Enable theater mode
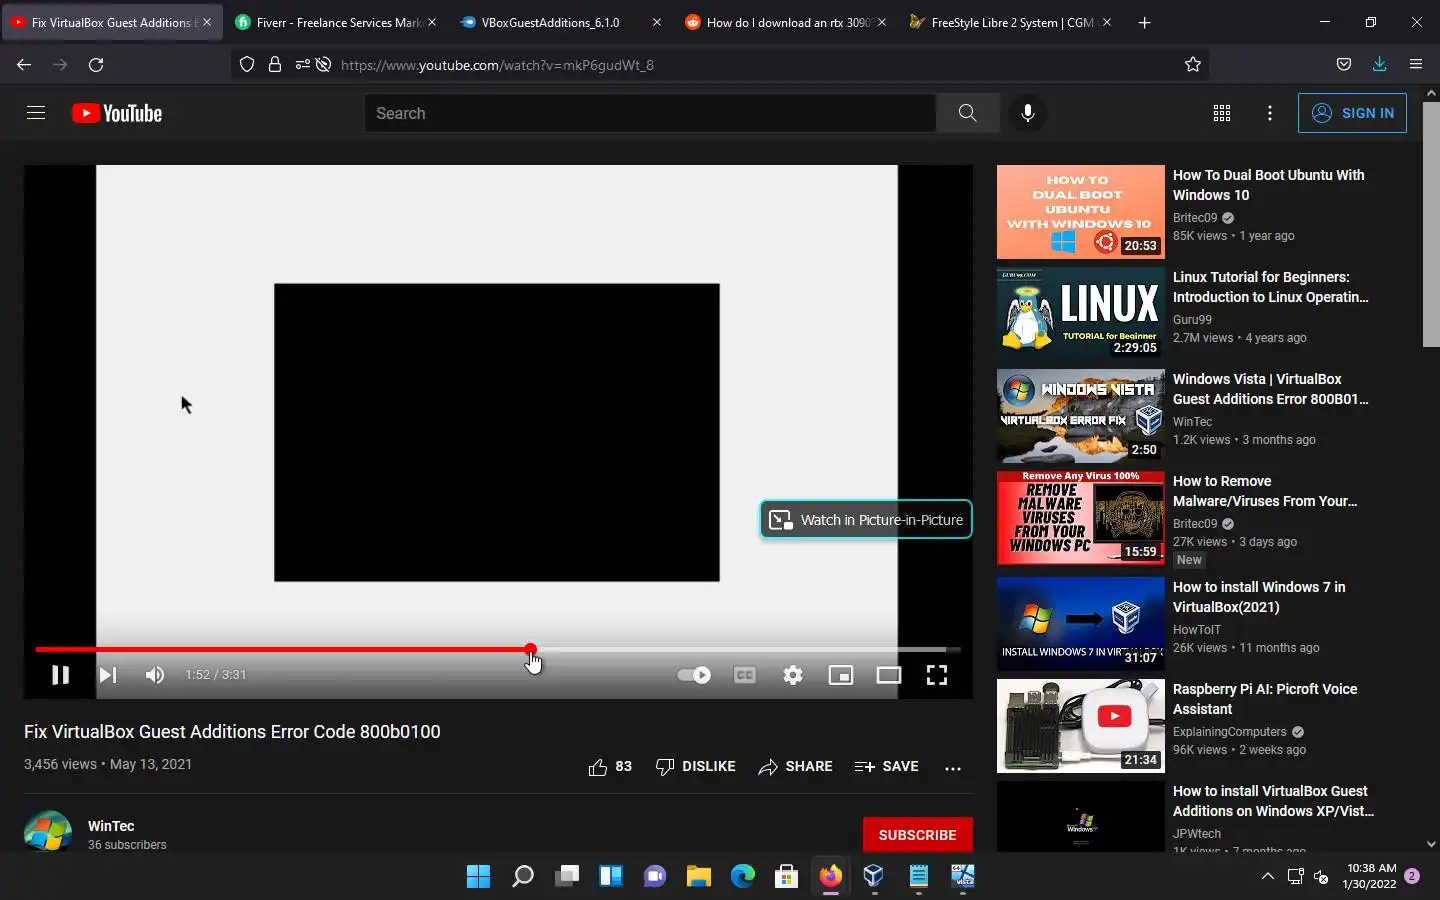This screenshot has width=1440, height=900. pyautogui.click(x=889, y=675)
